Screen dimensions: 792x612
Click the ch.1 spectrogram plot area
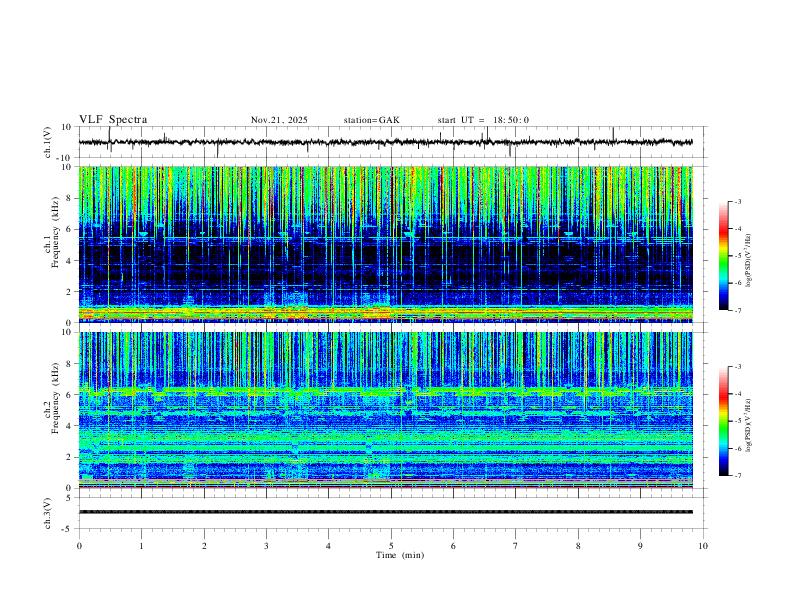[x=386, y=244]
